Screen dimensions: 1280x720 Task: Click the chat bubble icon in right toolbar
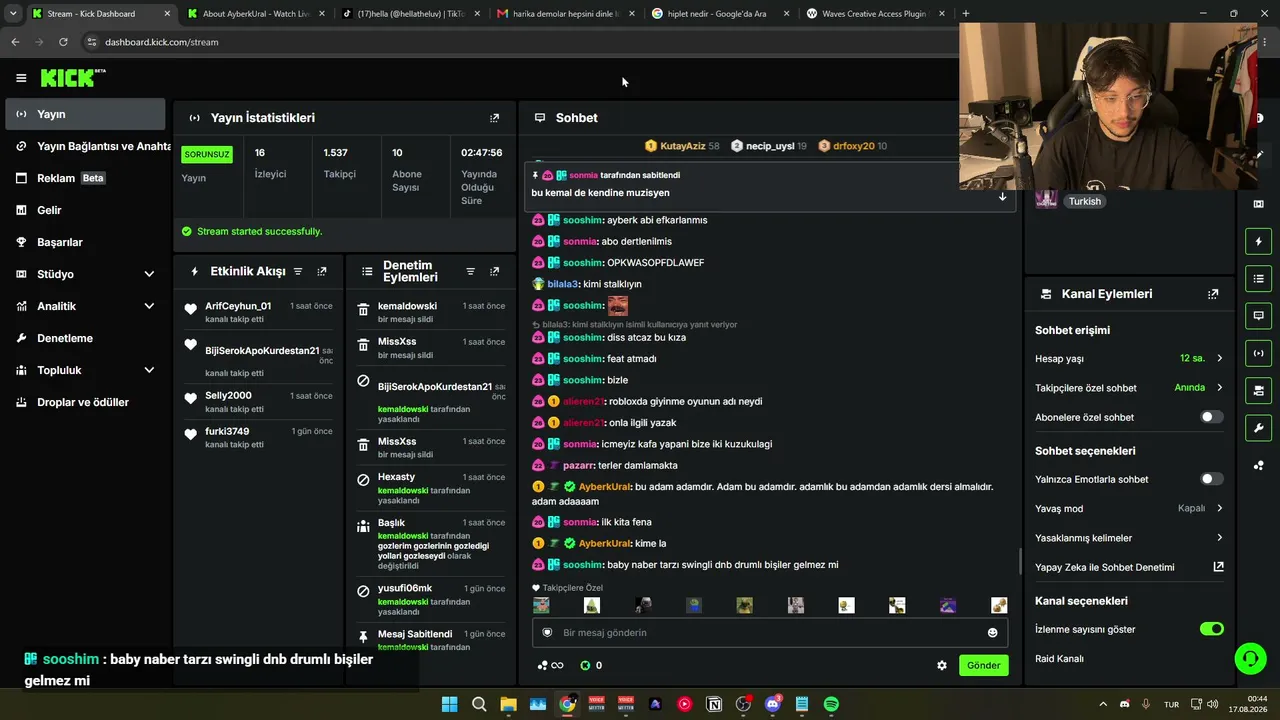(x=1258, y=316)
